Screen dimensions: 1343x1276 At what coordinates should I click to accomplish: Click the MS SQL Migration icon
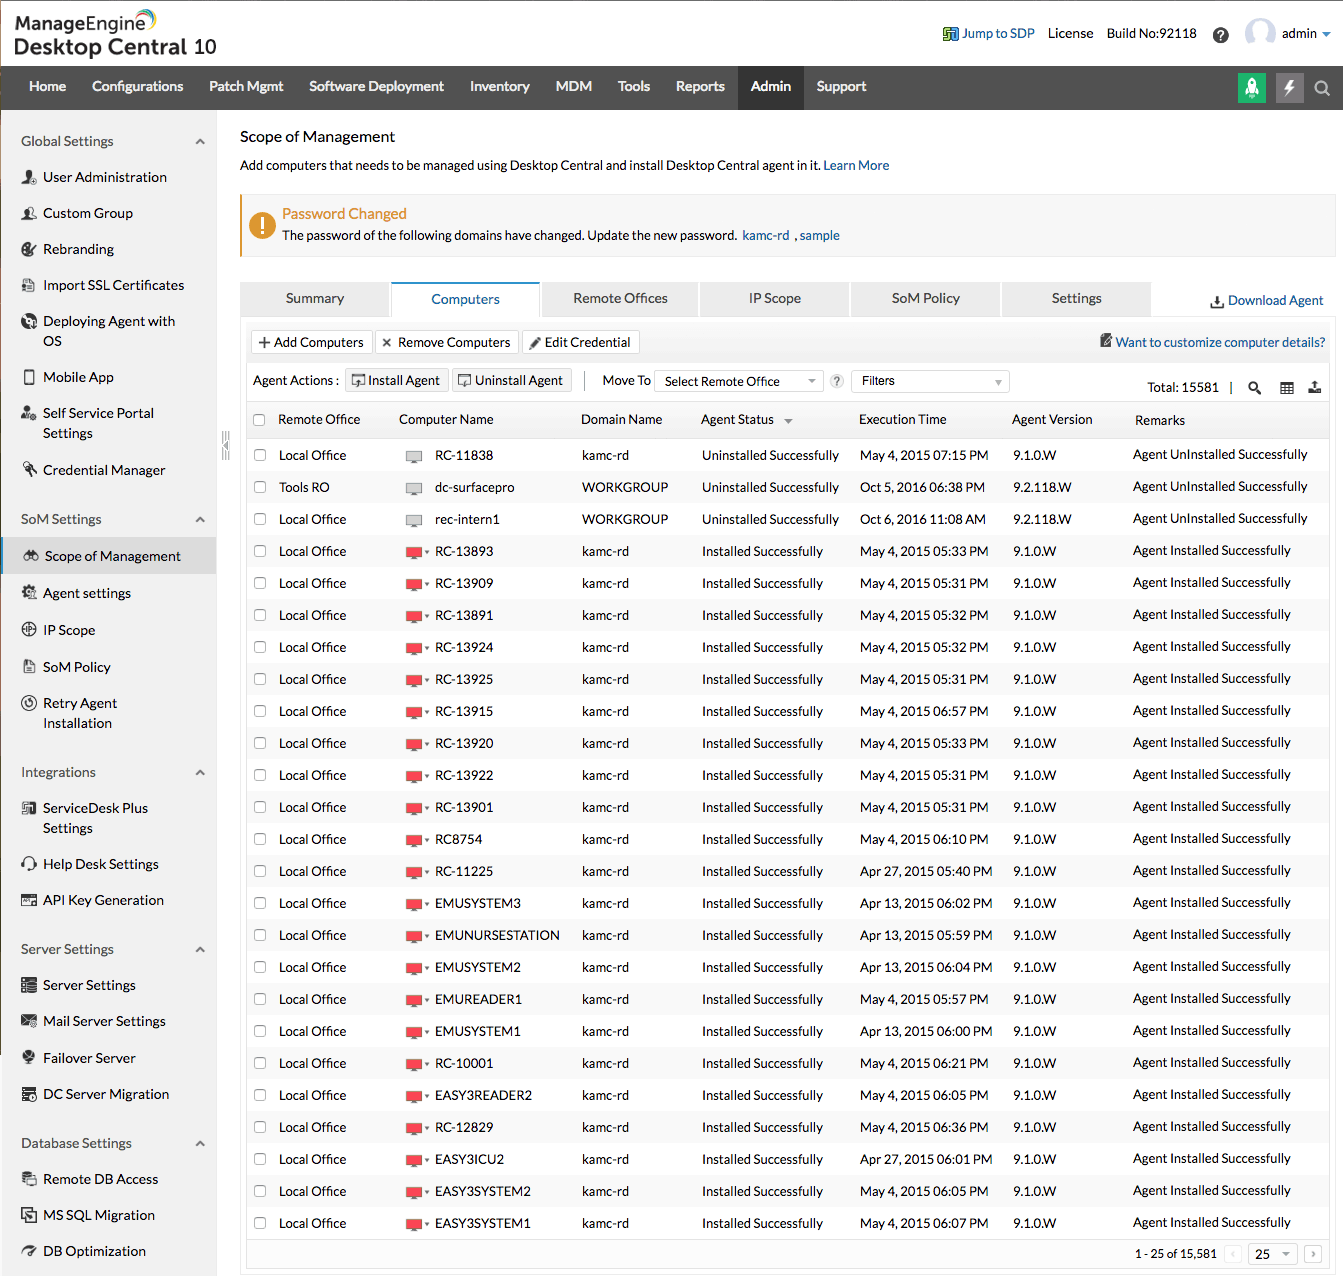29,1215
